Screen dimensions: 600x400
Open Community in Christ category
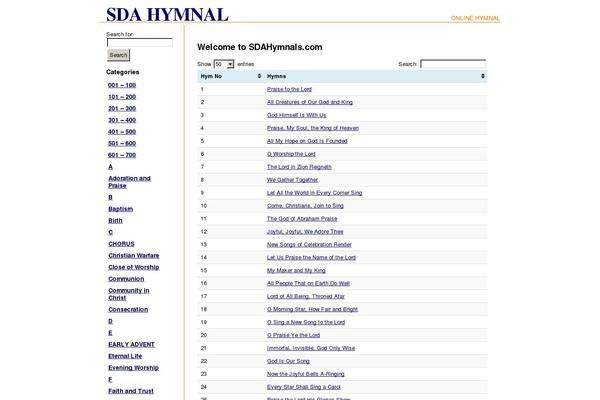click(x=129, y=294)
